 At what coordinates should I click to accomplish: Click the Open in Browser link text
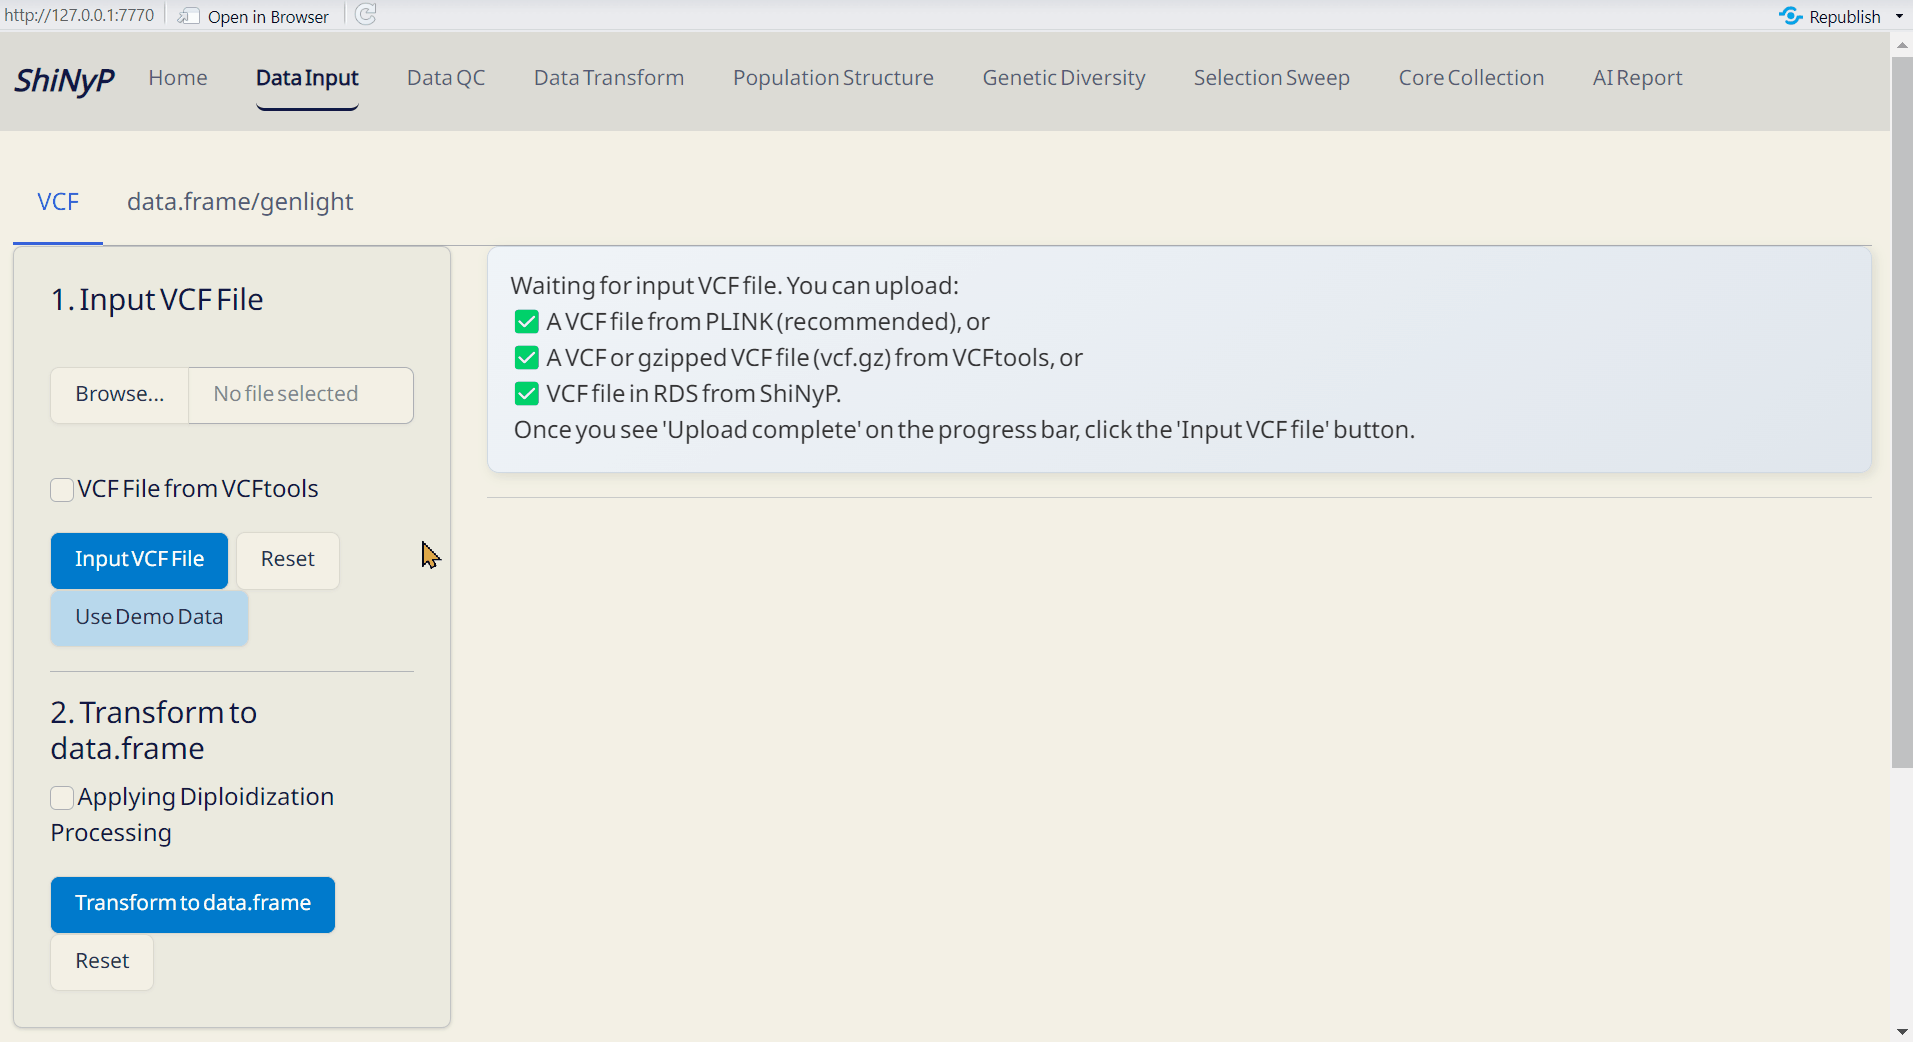tap(268, 17)
